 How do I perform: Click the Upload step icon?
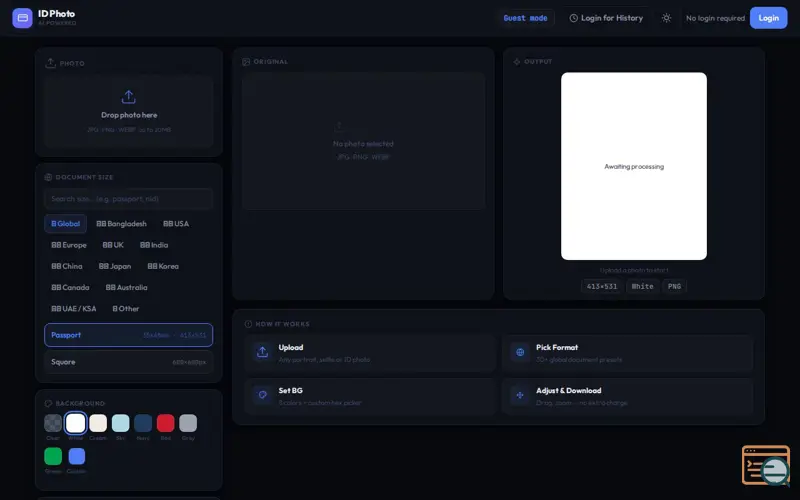pos(262,352)
